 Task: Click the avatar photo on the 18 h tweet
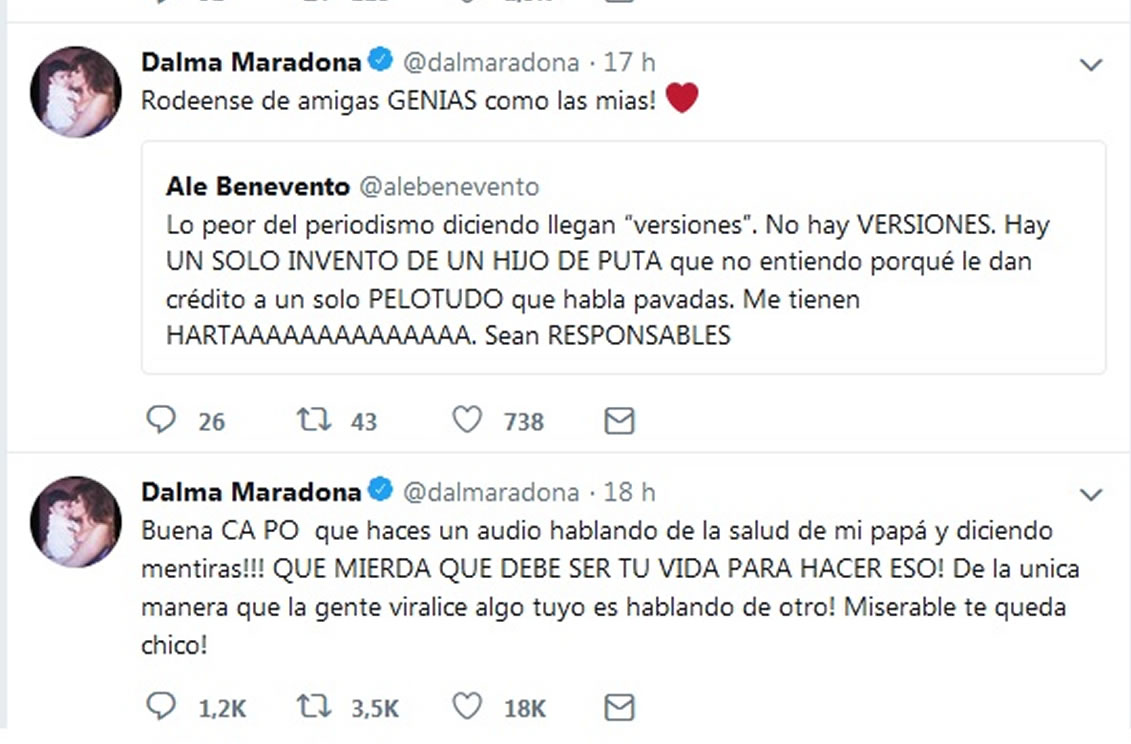pyautogui.click(x=75, y=521)
